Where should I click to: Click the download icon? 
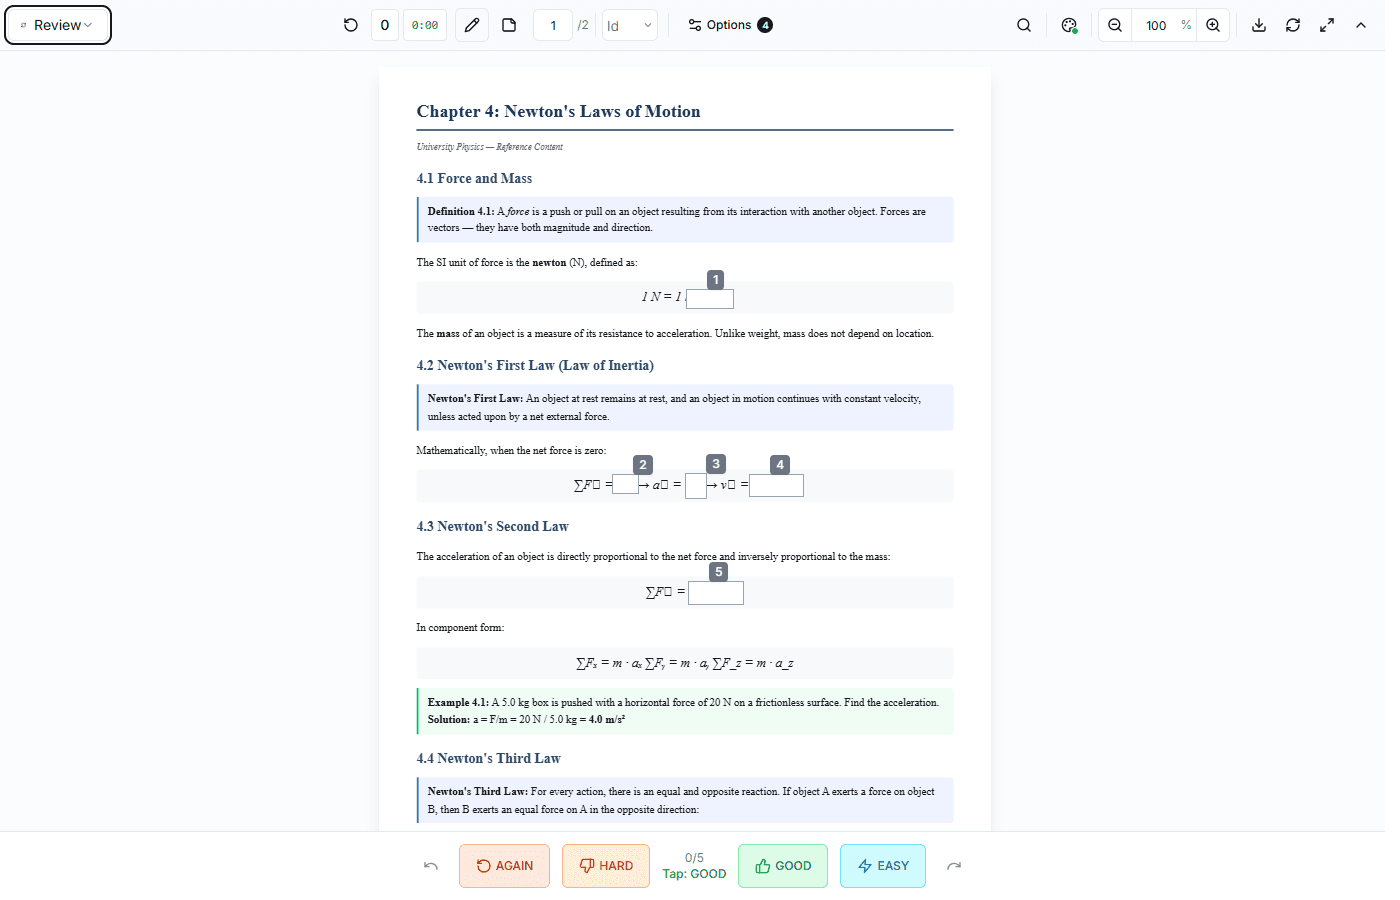(1259, 25)
